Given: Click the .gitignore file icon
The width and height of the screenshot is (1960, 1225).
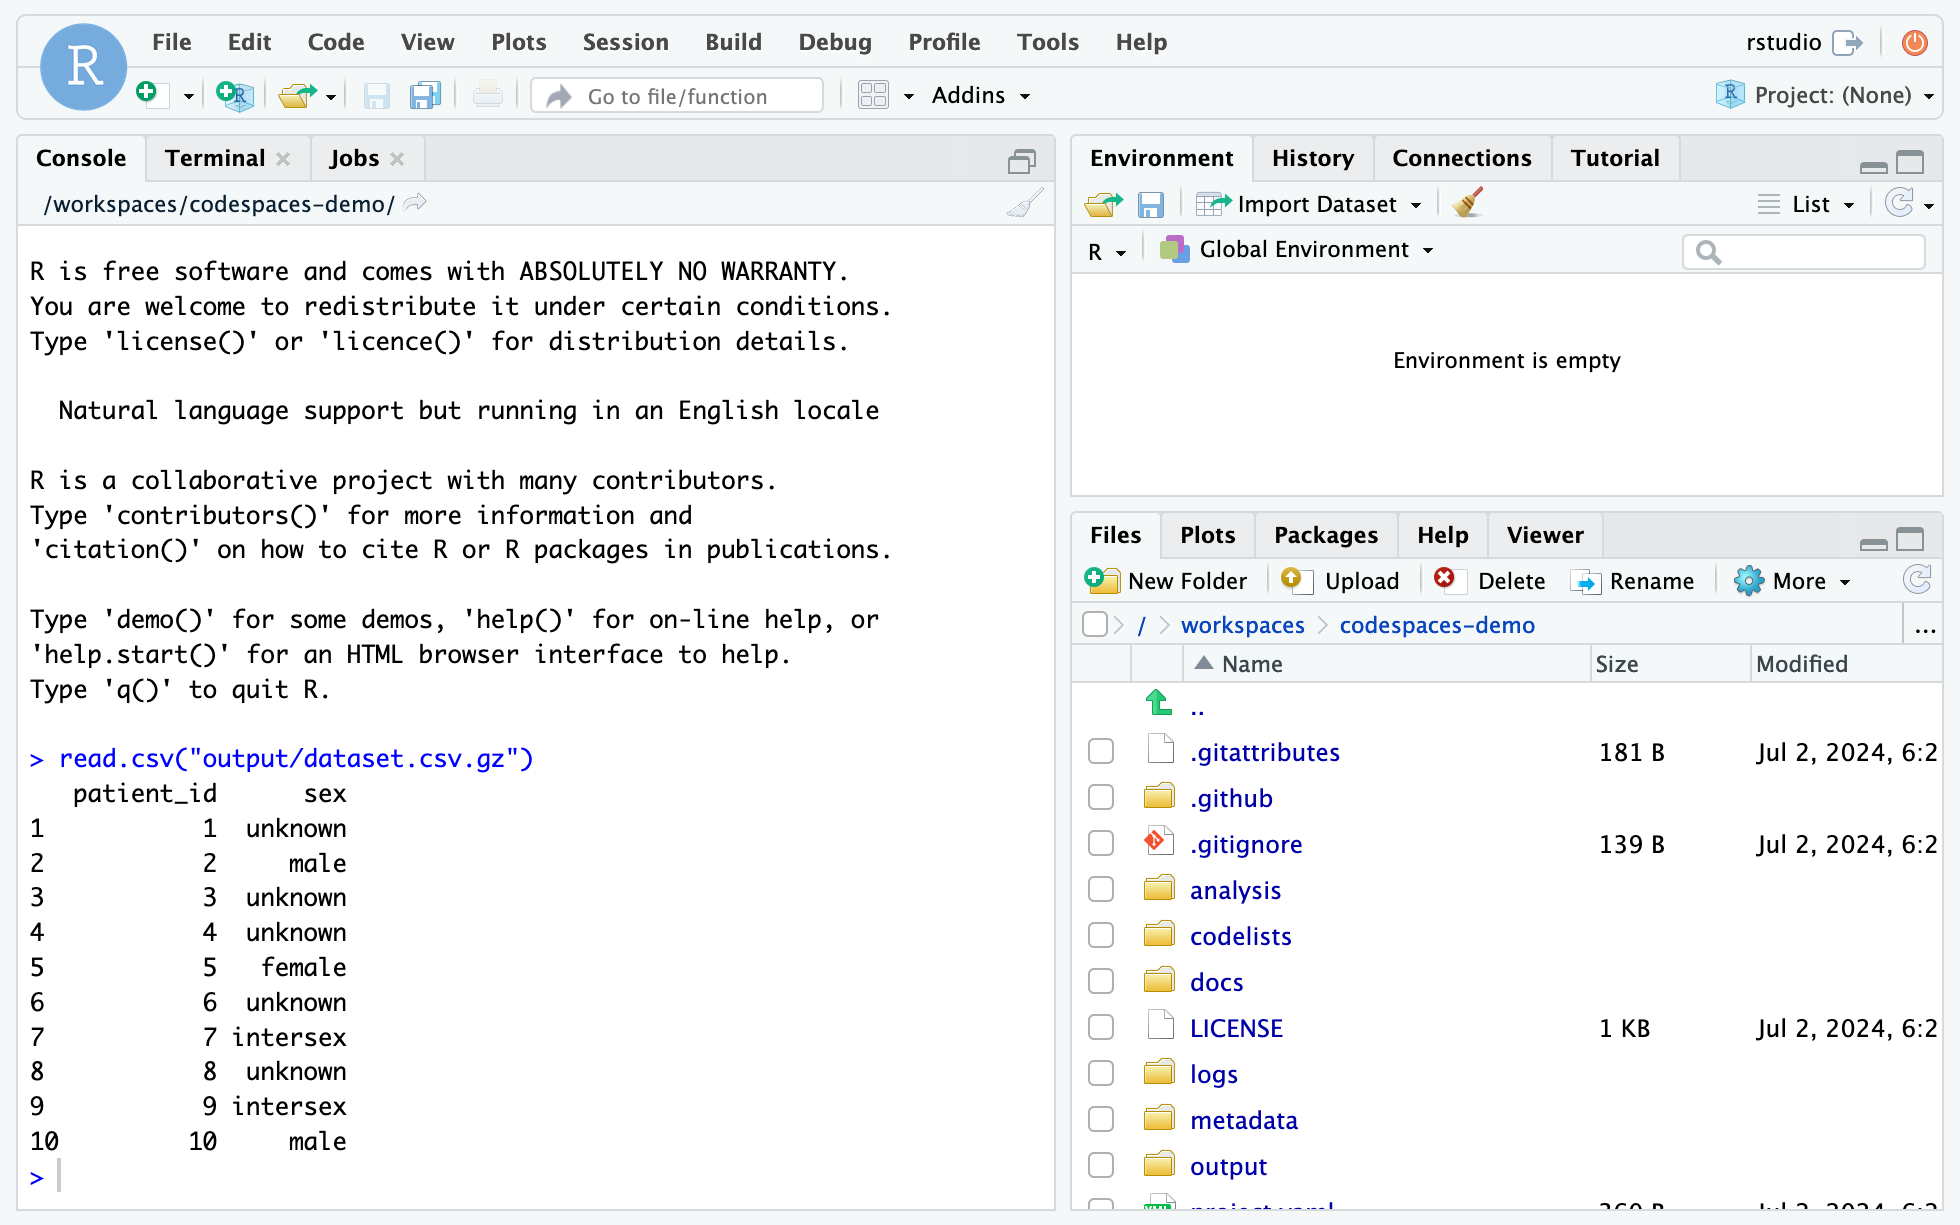Looking at the screenshot, I should click(1159, 842).
